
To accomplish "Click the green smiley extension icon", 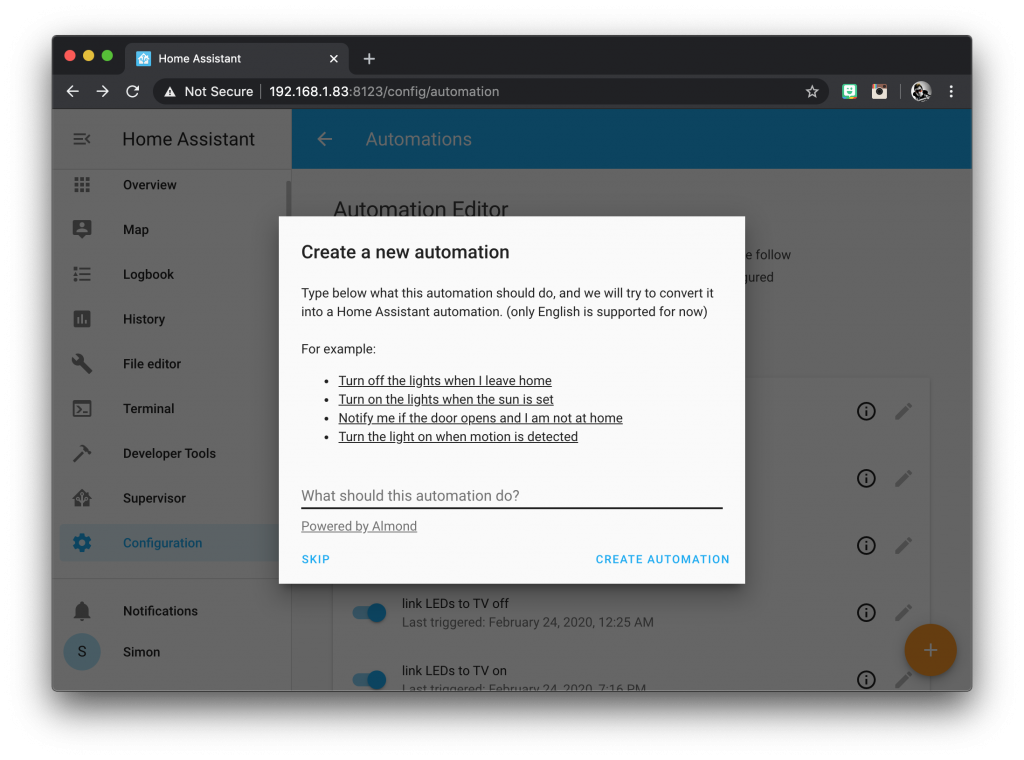I will click(849, 91).
